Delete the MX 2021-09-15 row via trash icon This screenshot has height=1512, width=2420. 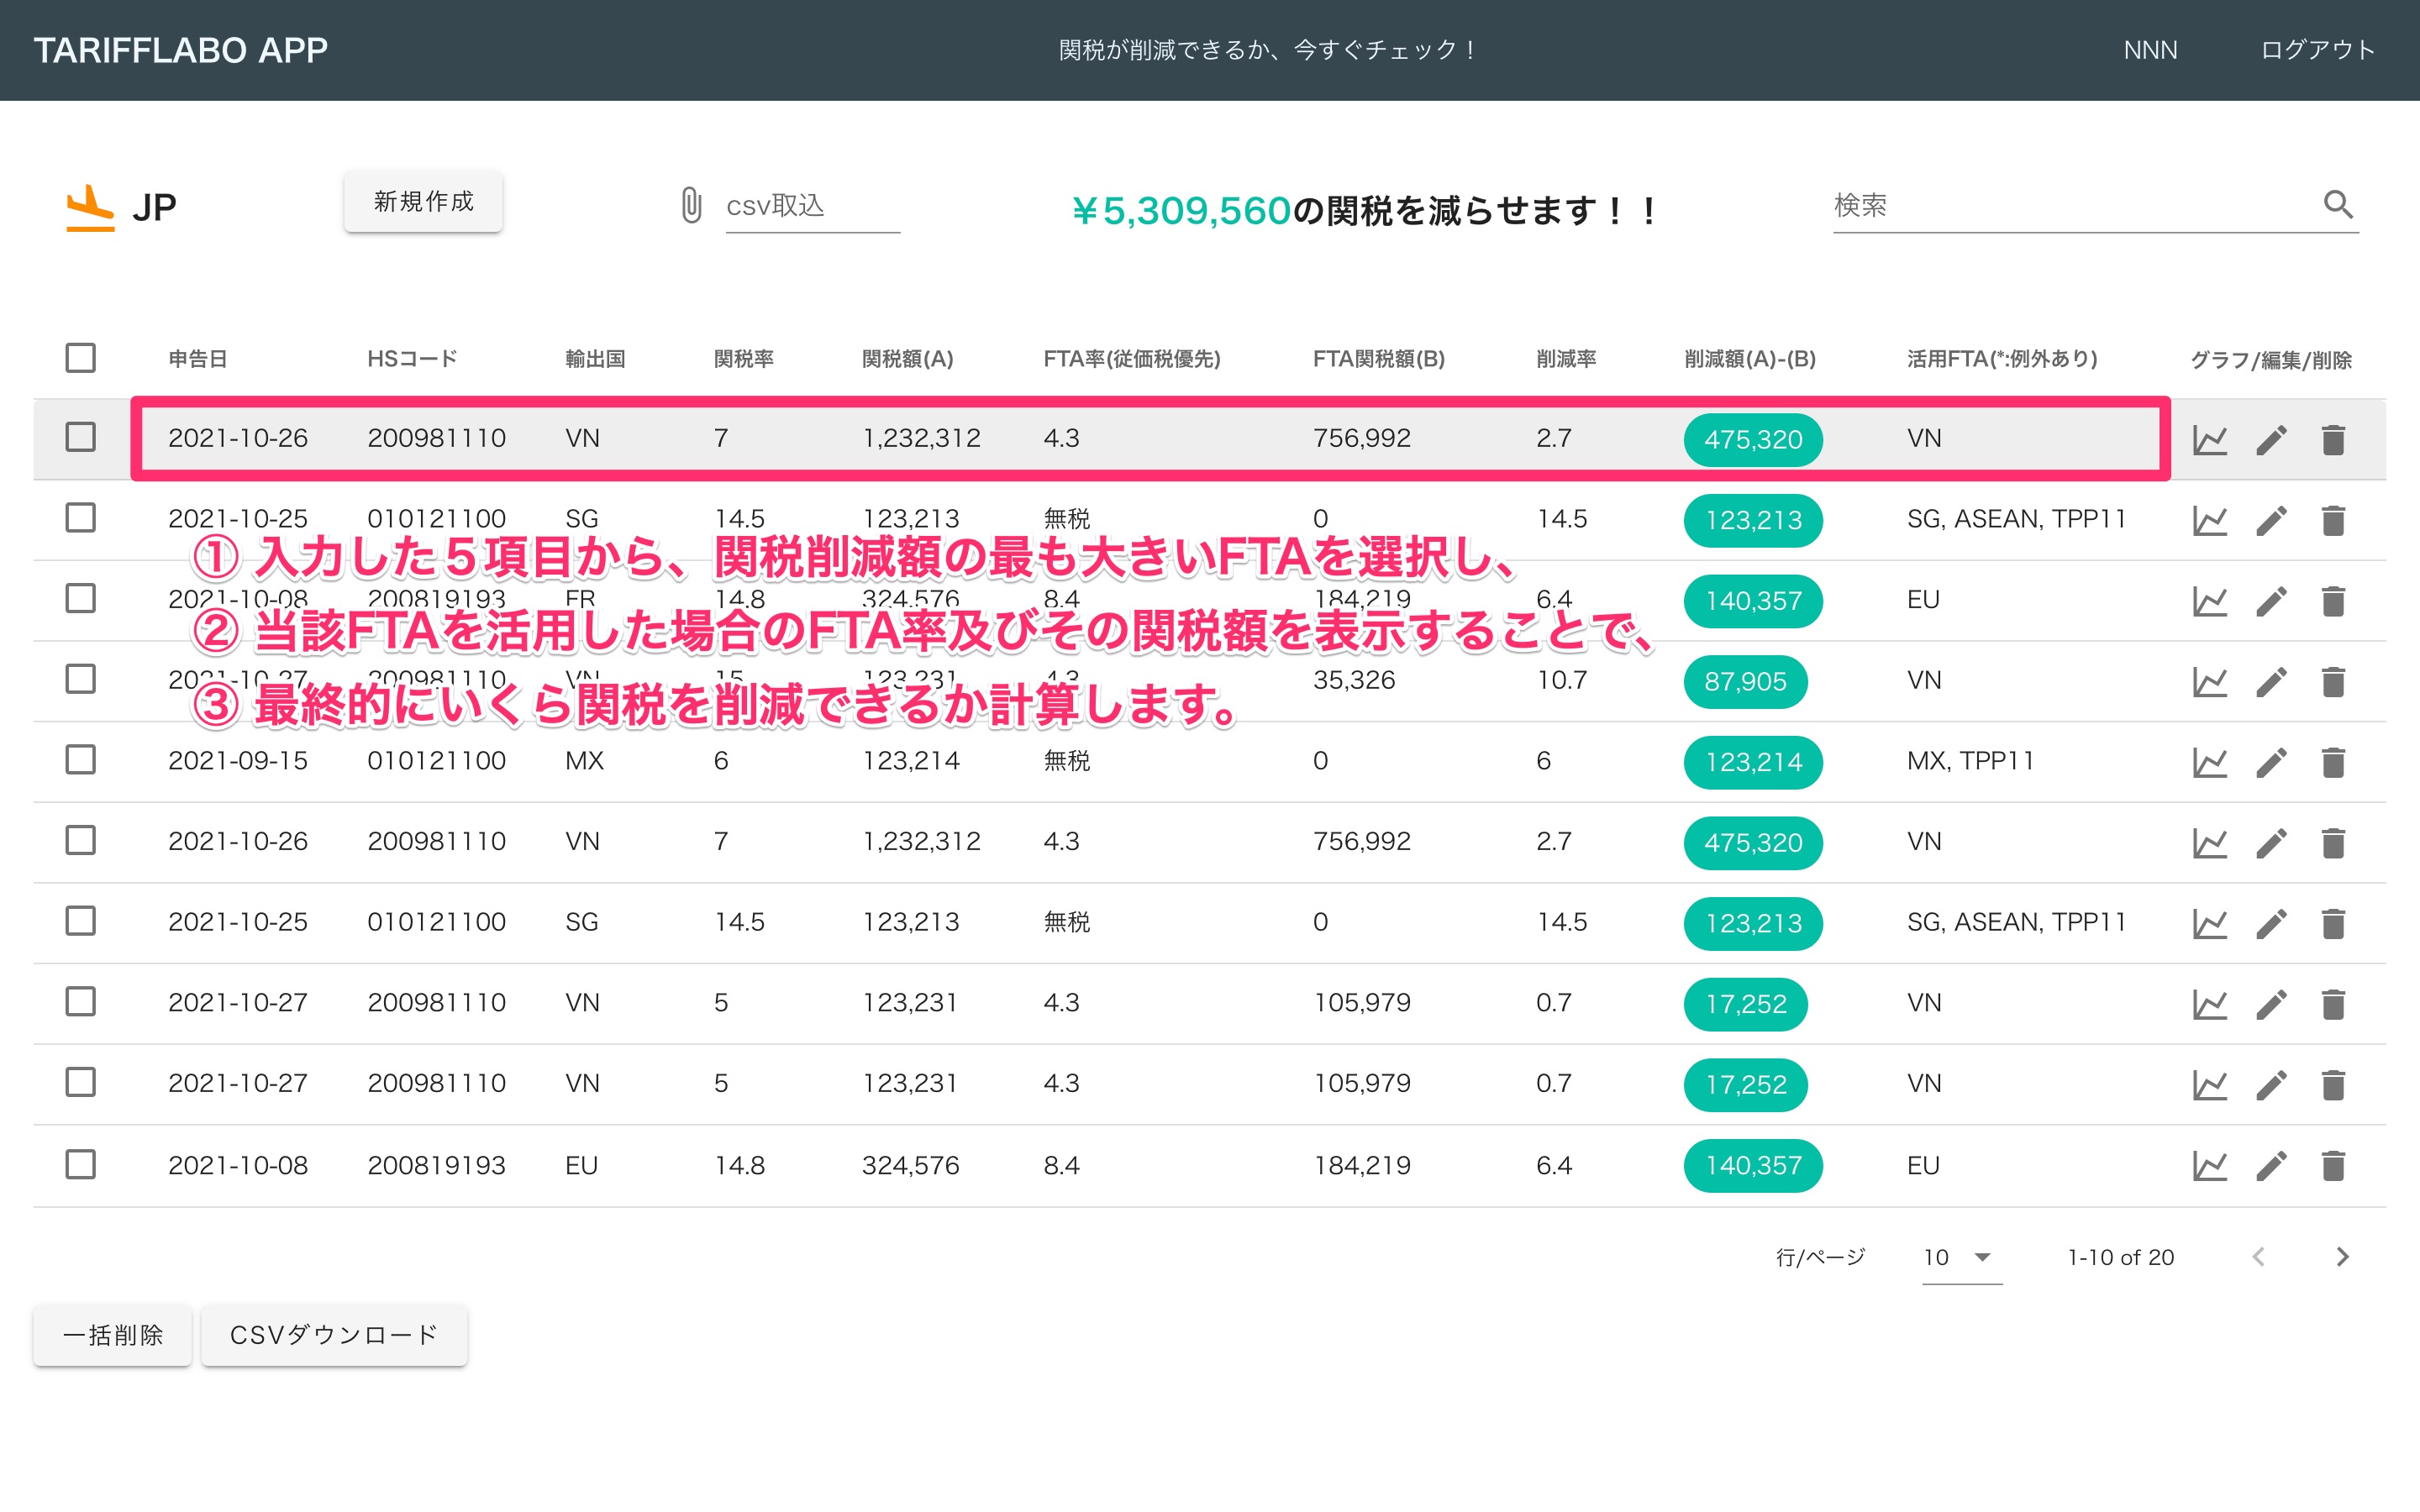[2333, 763]
